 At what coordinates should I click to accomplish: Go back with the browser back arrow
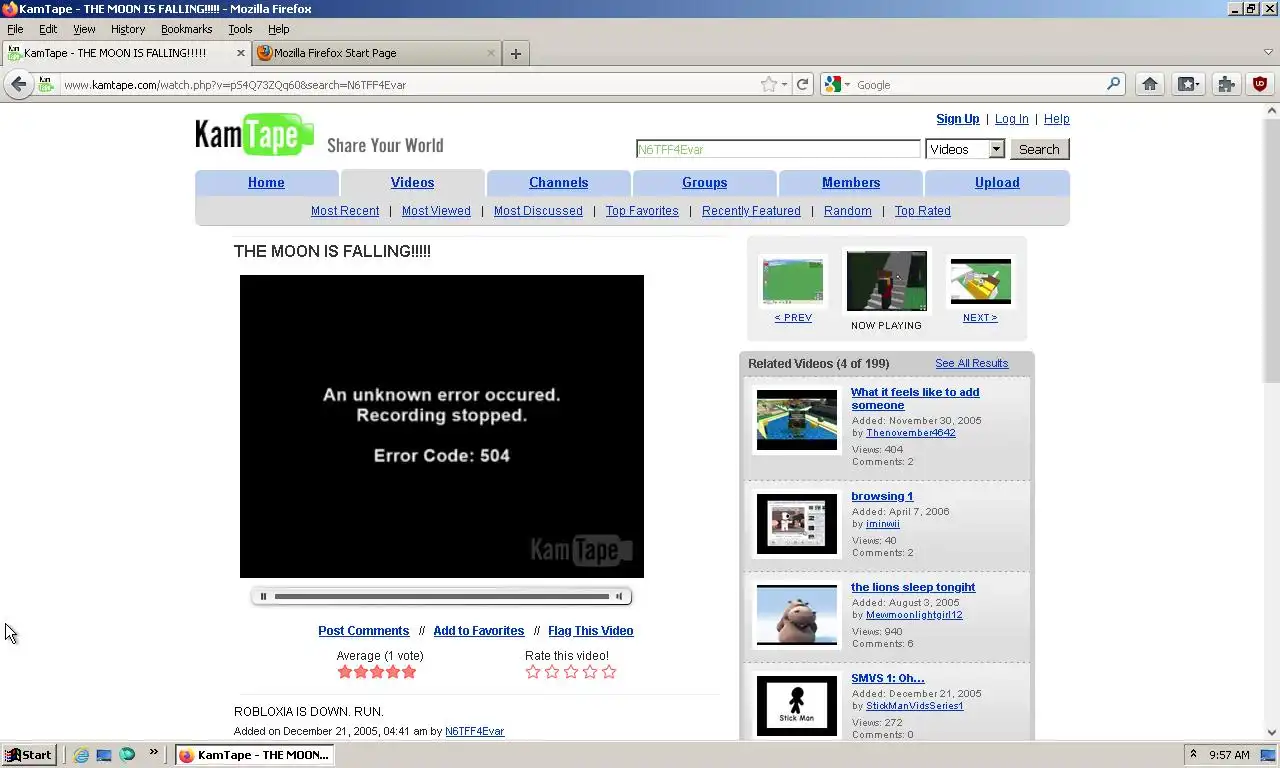(19, 85)
